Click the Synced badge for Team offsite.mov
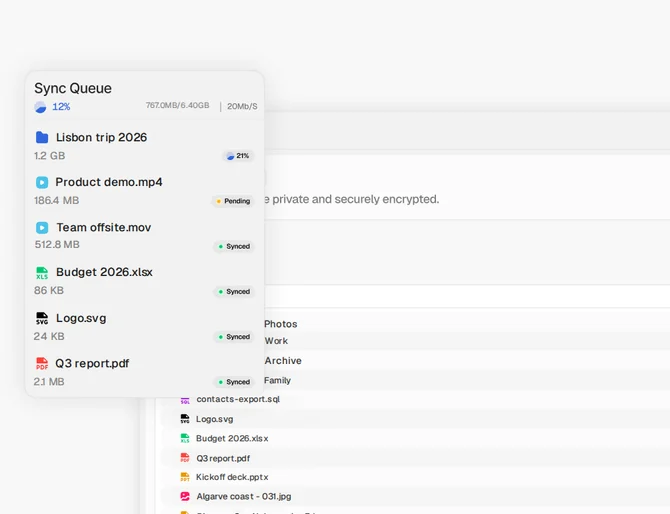 [234, 247]
